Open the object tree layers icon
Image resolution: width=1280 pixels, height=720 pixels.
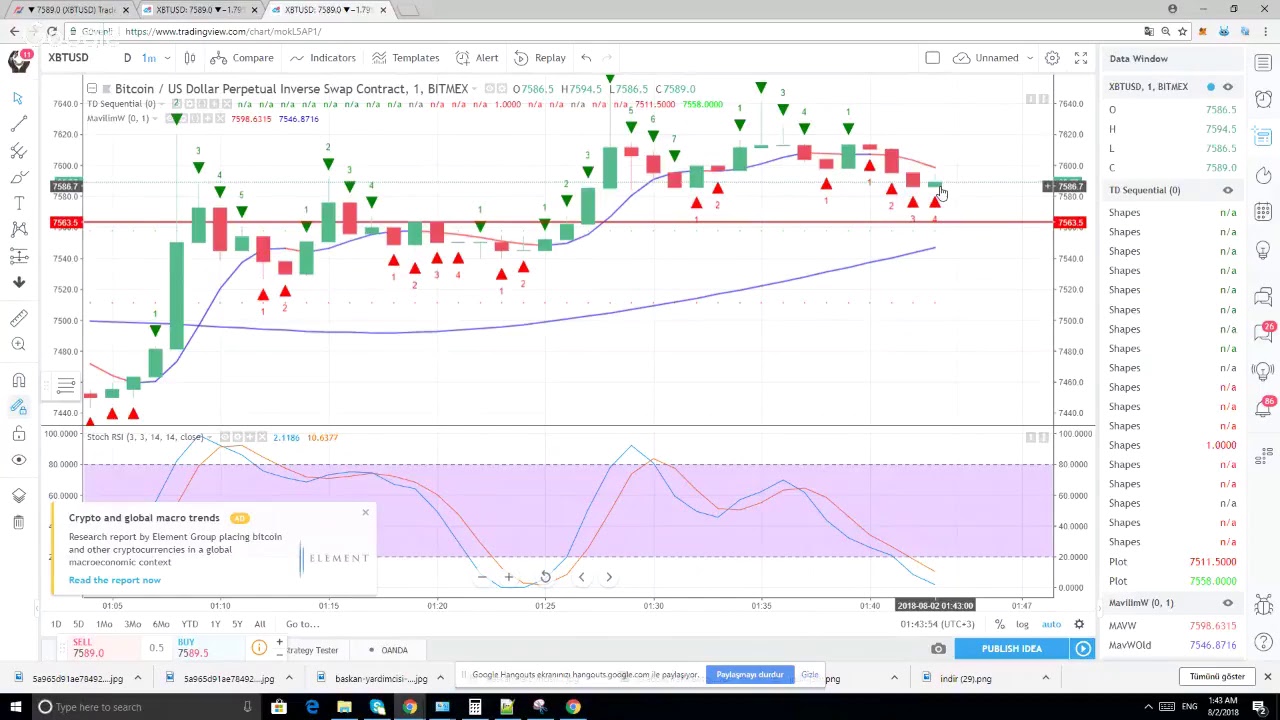(18, 496)
